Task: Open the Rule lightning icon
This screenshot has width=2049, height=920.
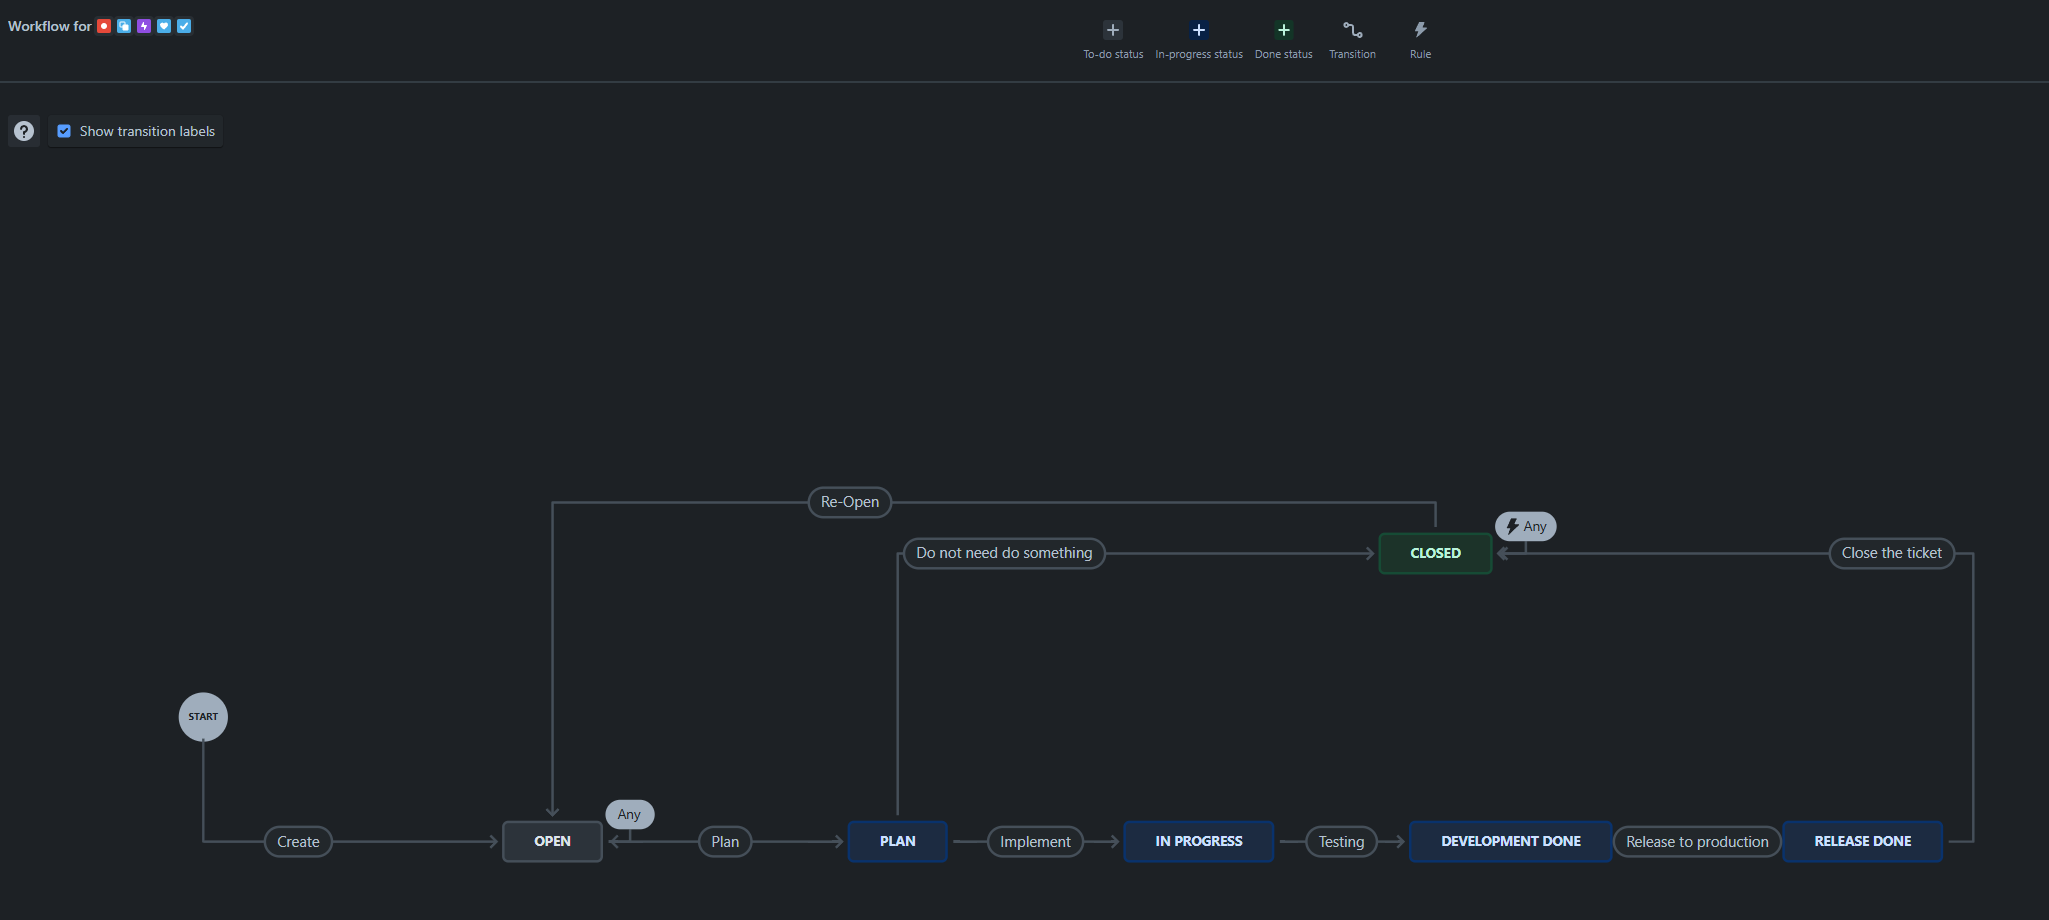Action: click(1420, 30)
